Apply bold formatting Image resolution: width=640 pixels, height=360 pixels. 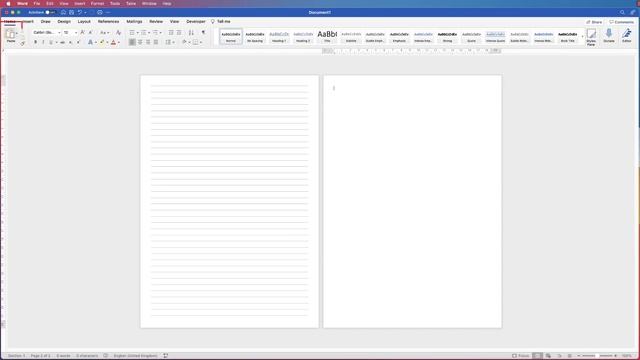(36, 42)
